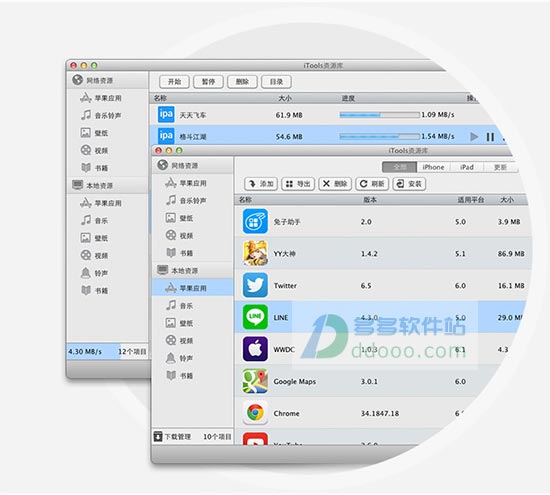Open 下载管理 at front window bottom
Viewport: 550px width, 495px height.
173,436
